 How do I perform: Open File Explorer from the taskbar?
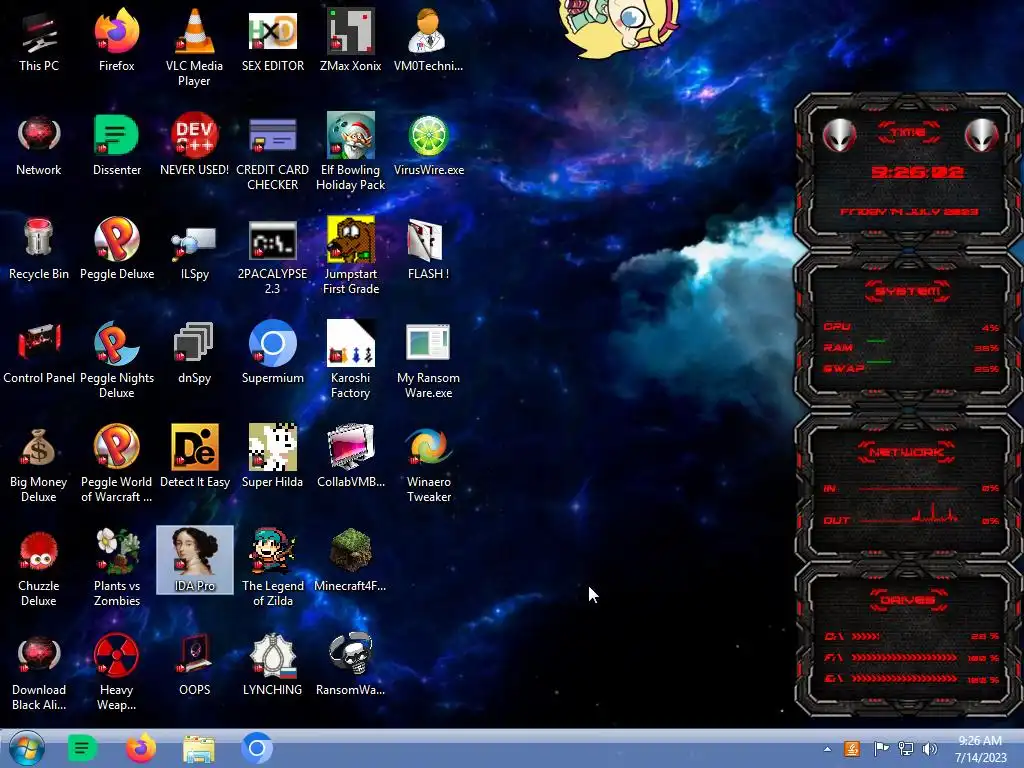click(x=199, y=749)
